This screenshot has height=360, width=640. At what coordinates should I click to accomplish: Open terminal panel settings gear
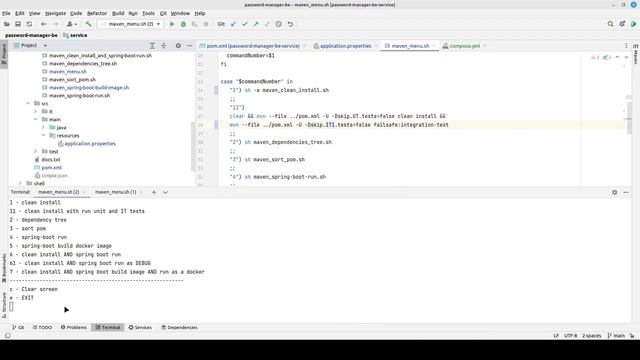[614, 192]
